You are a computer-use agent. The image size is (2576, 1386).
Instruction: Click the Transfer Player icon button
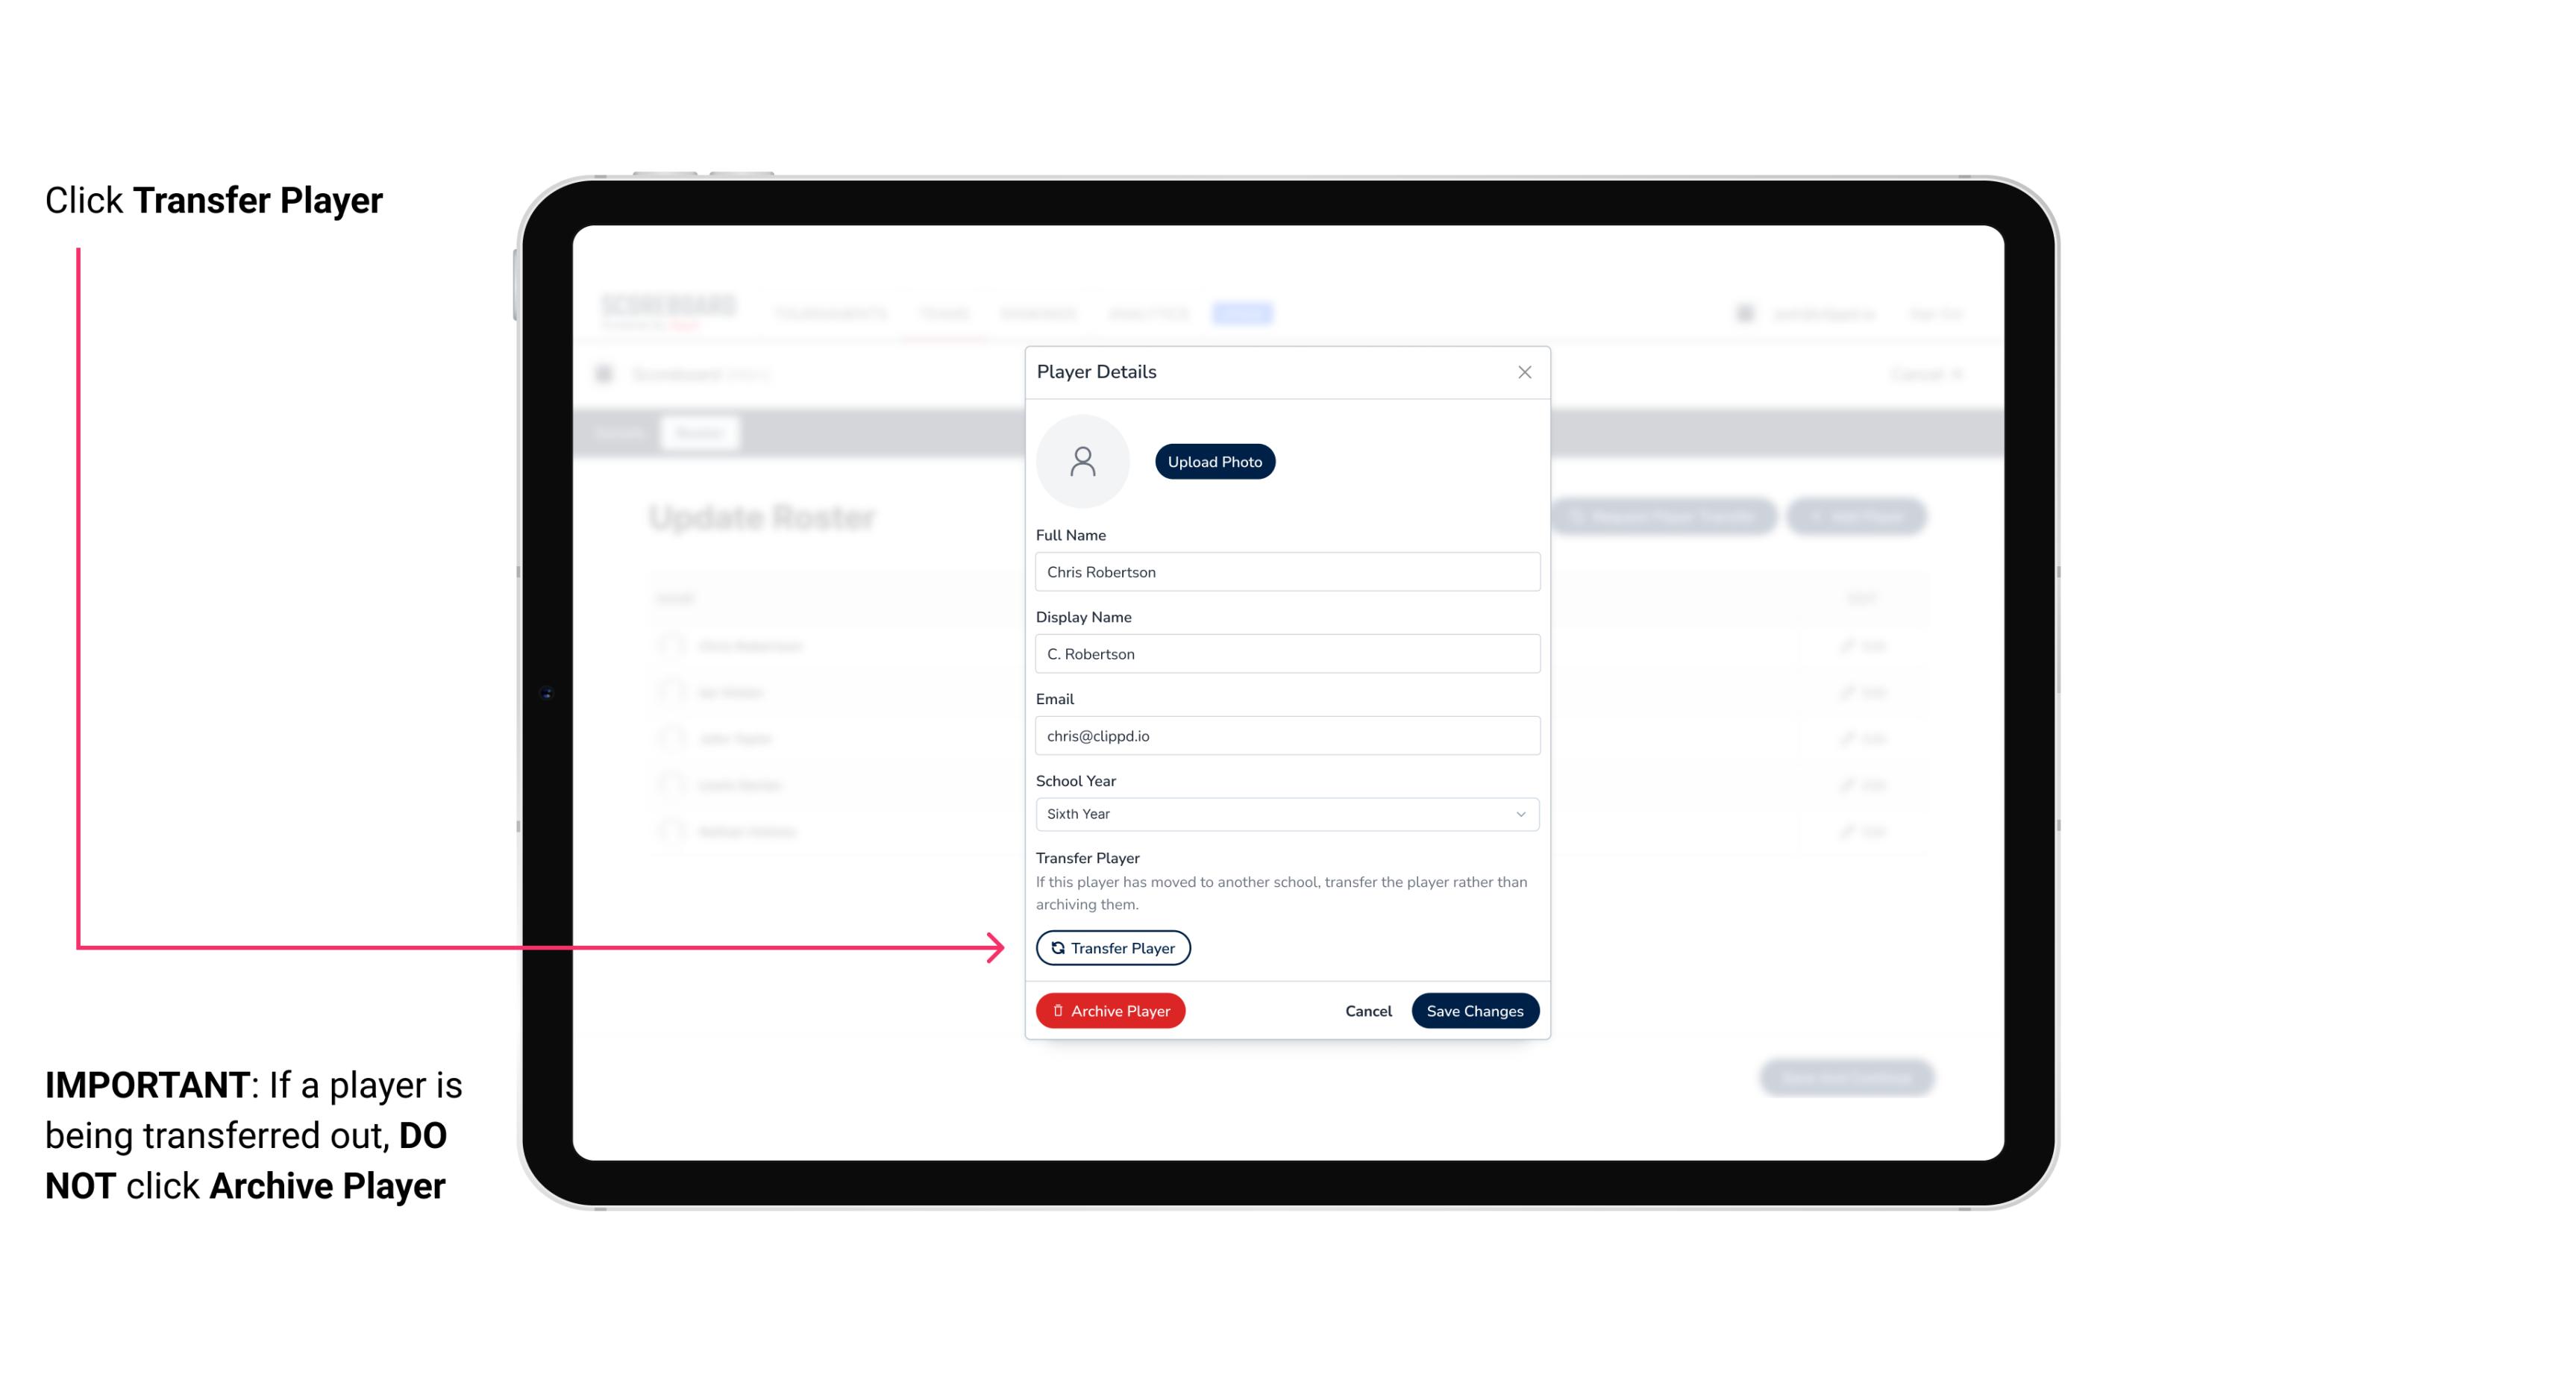coord(1112,947)
